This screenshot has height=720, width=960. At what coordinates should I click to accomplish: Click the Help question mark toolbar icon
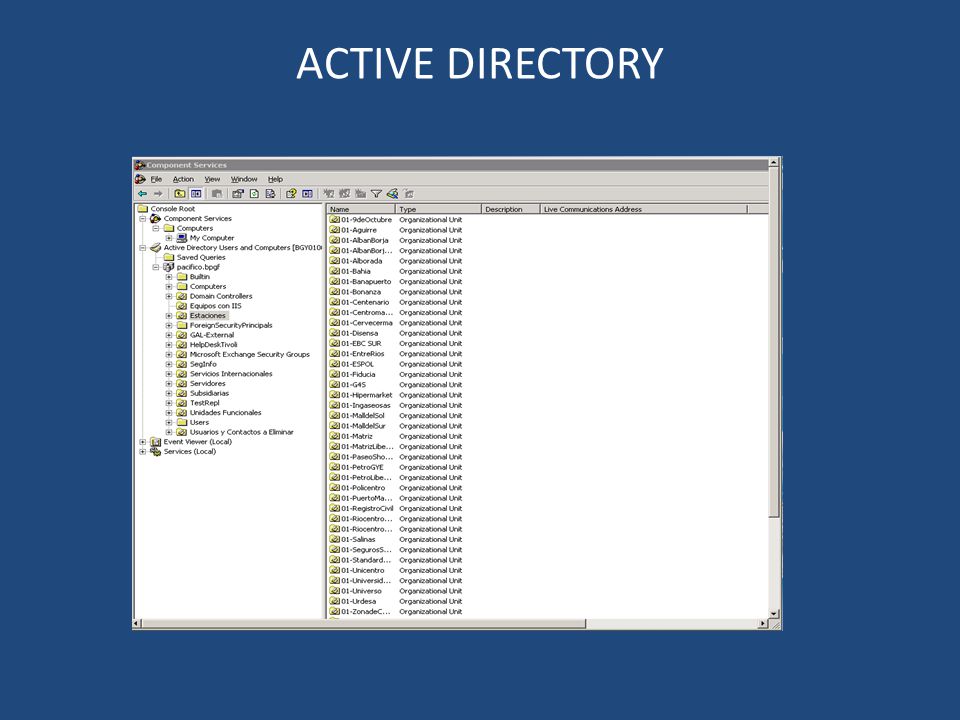(291, 193)
